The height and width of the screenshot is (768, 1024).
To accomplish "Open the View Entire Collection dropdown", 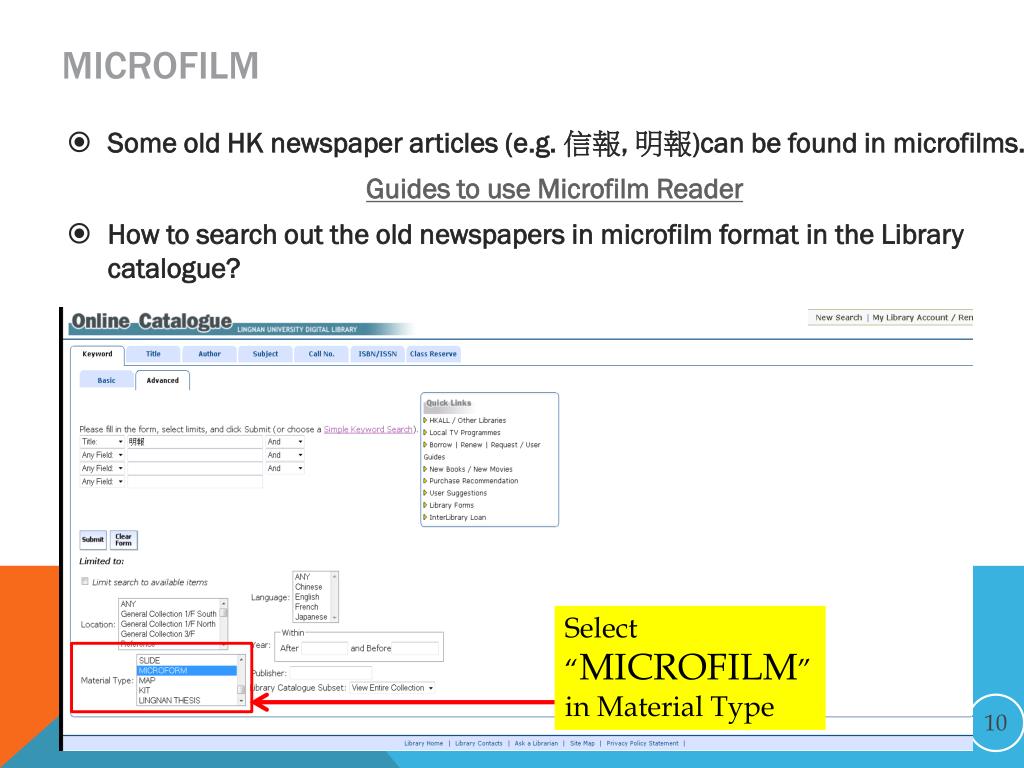I will pyautogui.click(x=392, y=688).
